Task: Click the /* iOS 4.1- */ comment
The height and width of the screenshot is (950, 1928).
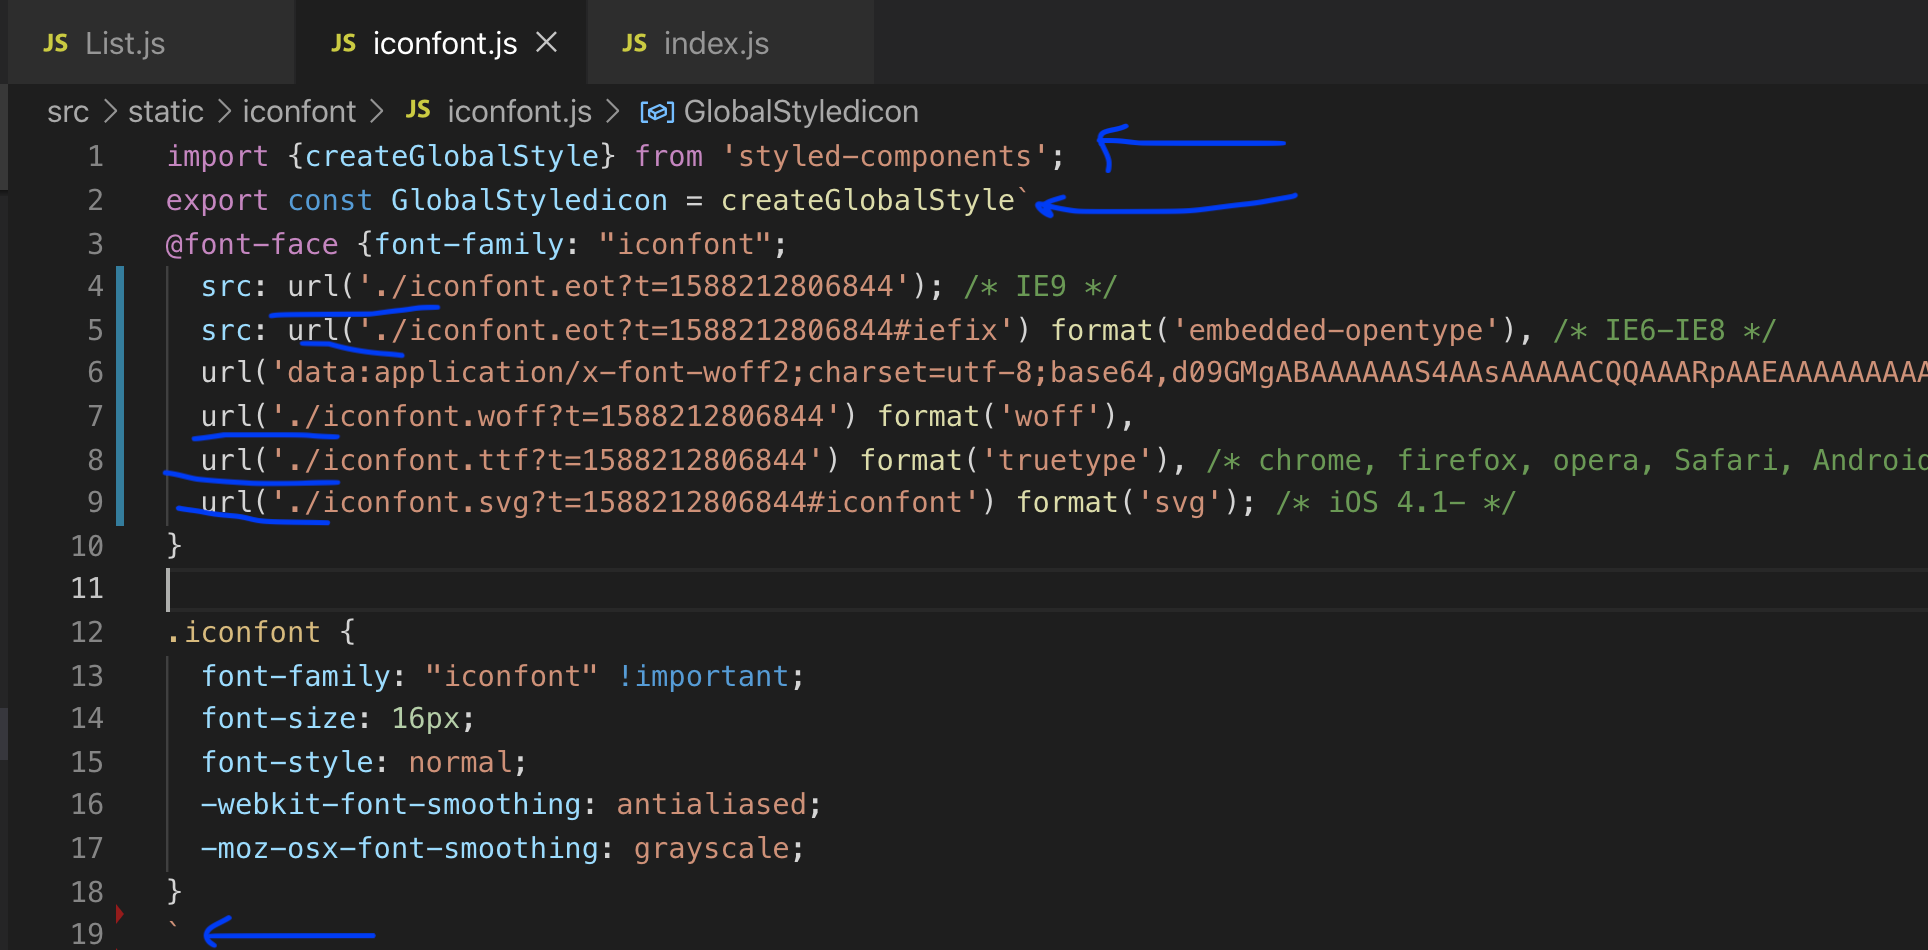Action: (1396, 502)
